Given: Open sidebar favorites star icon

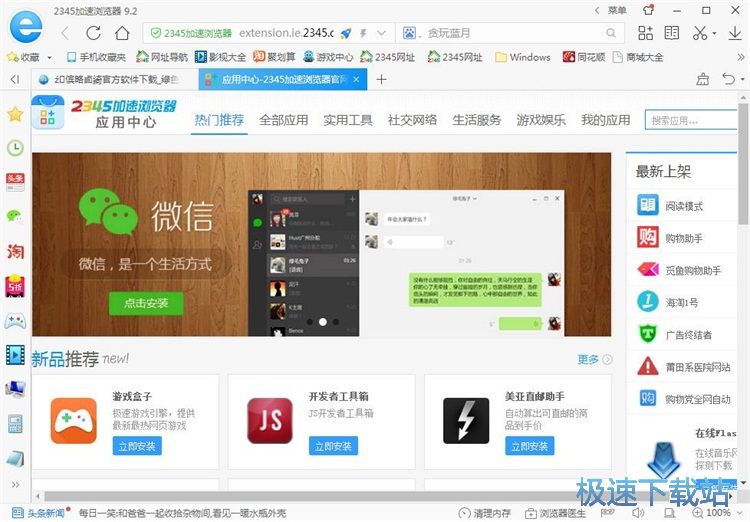Looking at the screenshot, I should click(x=15, y=114).
